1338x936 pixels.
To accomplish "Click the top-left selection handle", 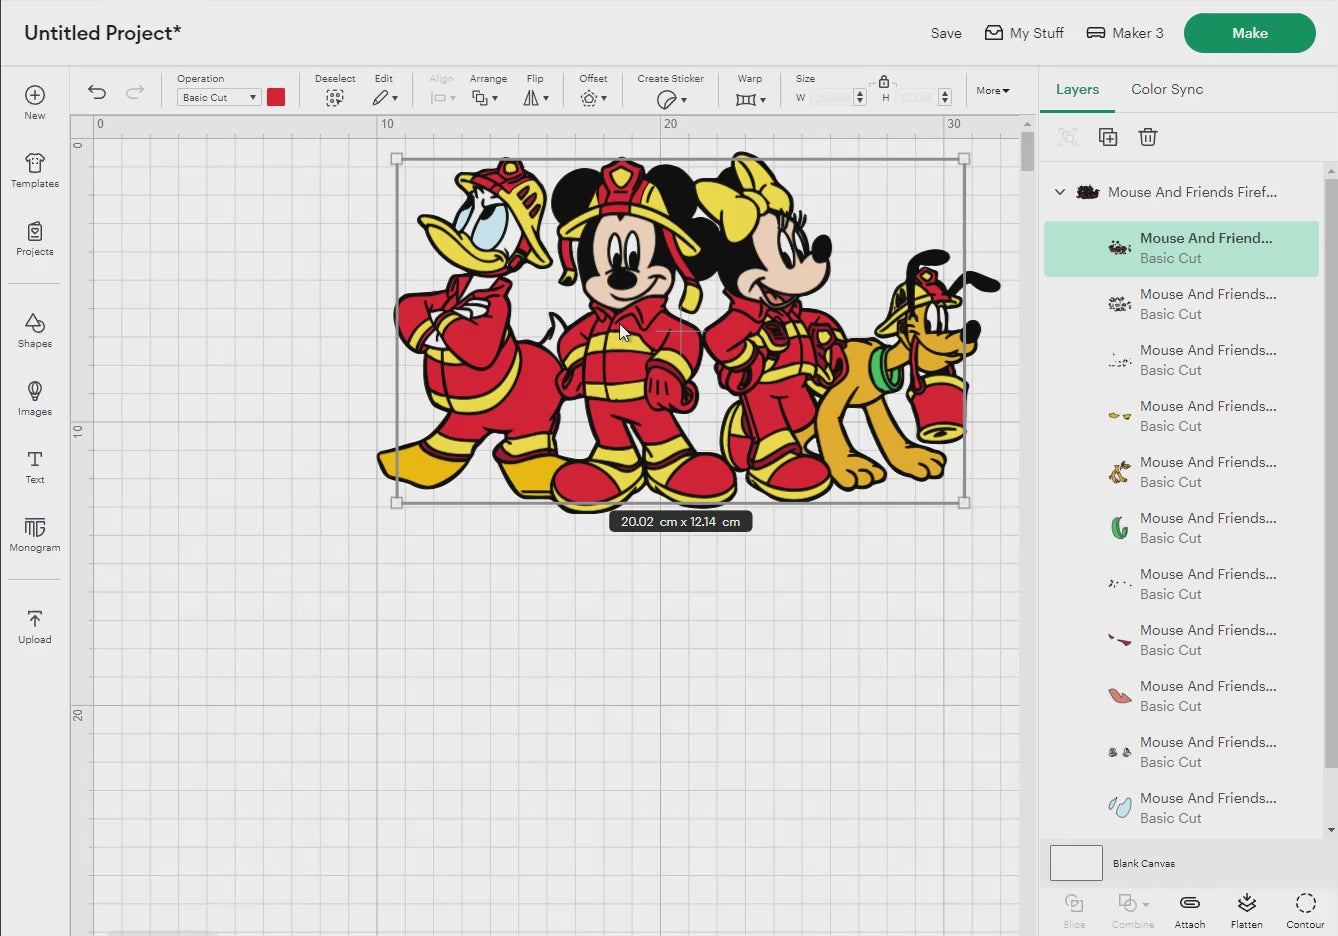I will 397,159.
